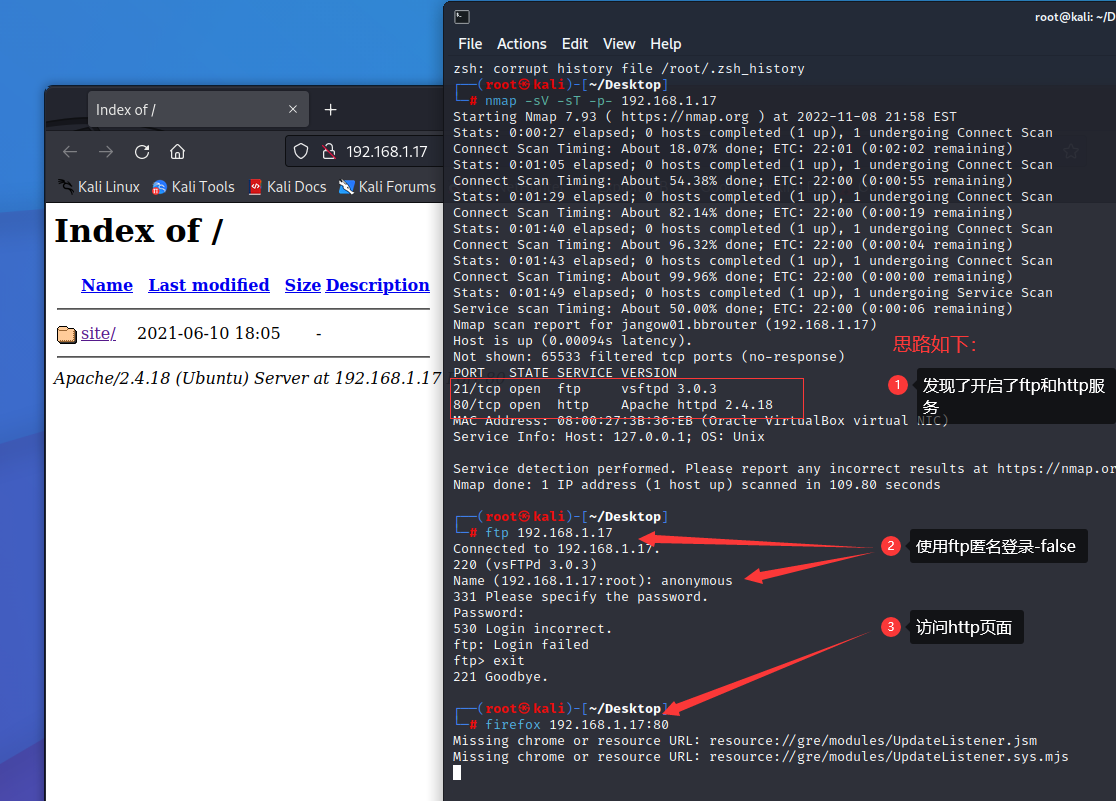Open a new tab in Firefox
The image size is (1116, 801).
tap(330, 110)
